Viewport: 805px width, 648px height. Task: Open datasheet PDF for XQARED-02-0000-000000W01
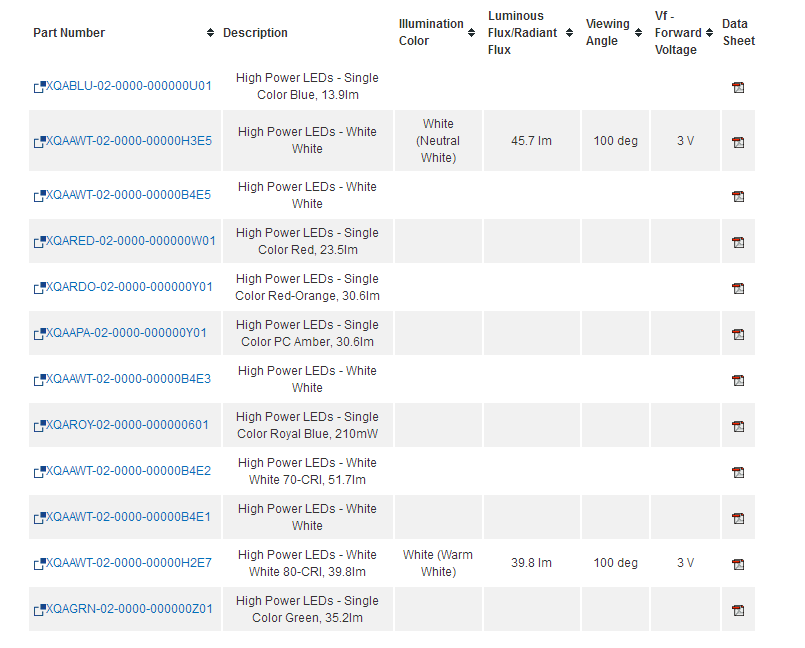738,242
